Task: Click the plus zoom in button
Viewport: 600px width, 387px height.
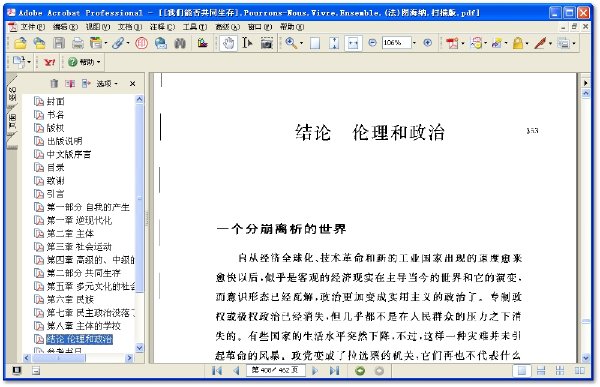Action: (x=428, y=43)
